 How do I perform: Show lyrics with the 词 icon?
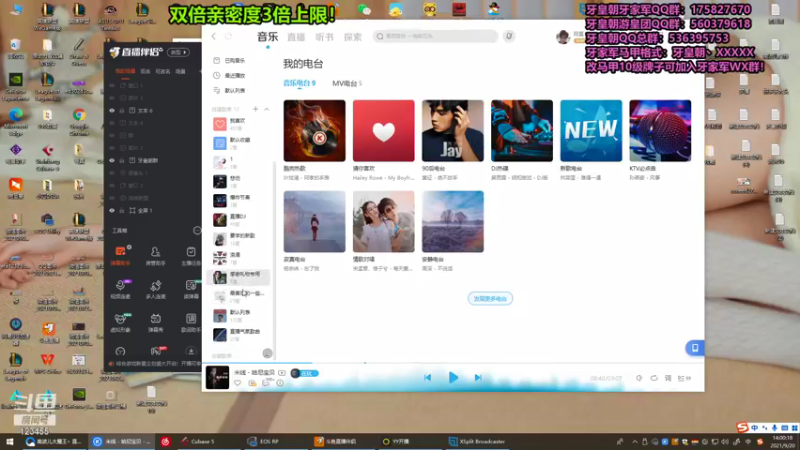click(x=668, y=378)
